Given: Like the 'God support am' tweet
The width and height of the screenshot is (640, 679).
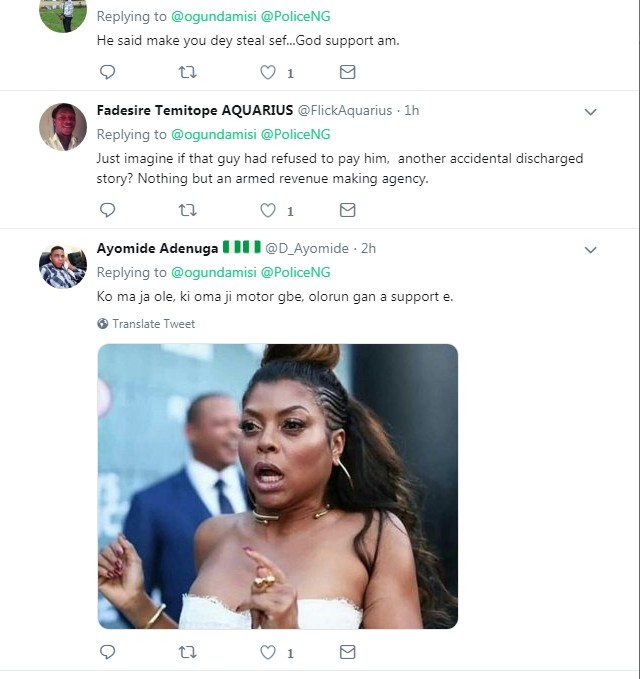Looking at the screenshot, I should (268, 72).
